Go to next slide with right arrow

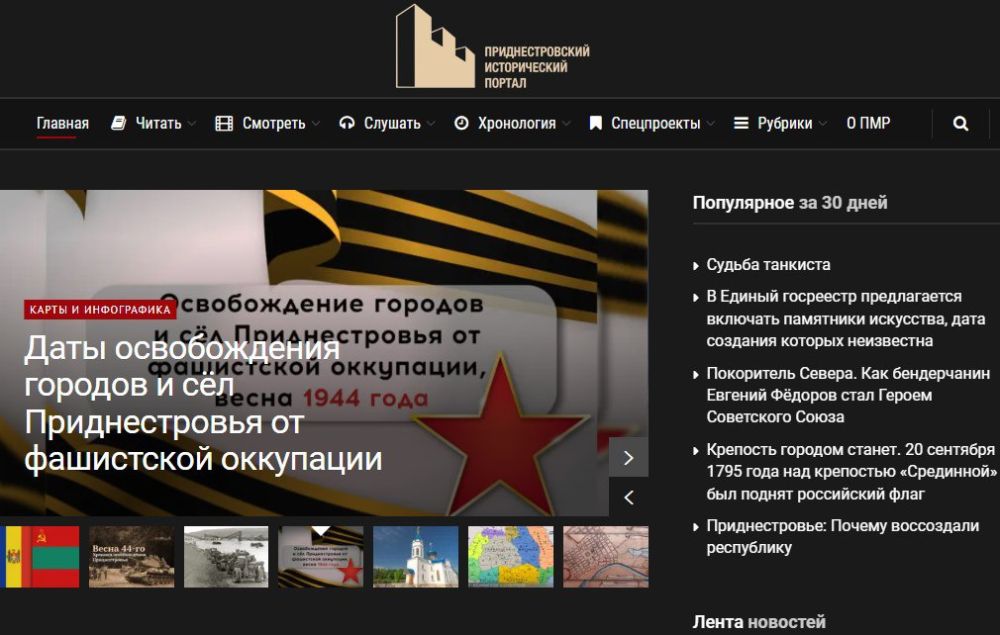(628, 457)
